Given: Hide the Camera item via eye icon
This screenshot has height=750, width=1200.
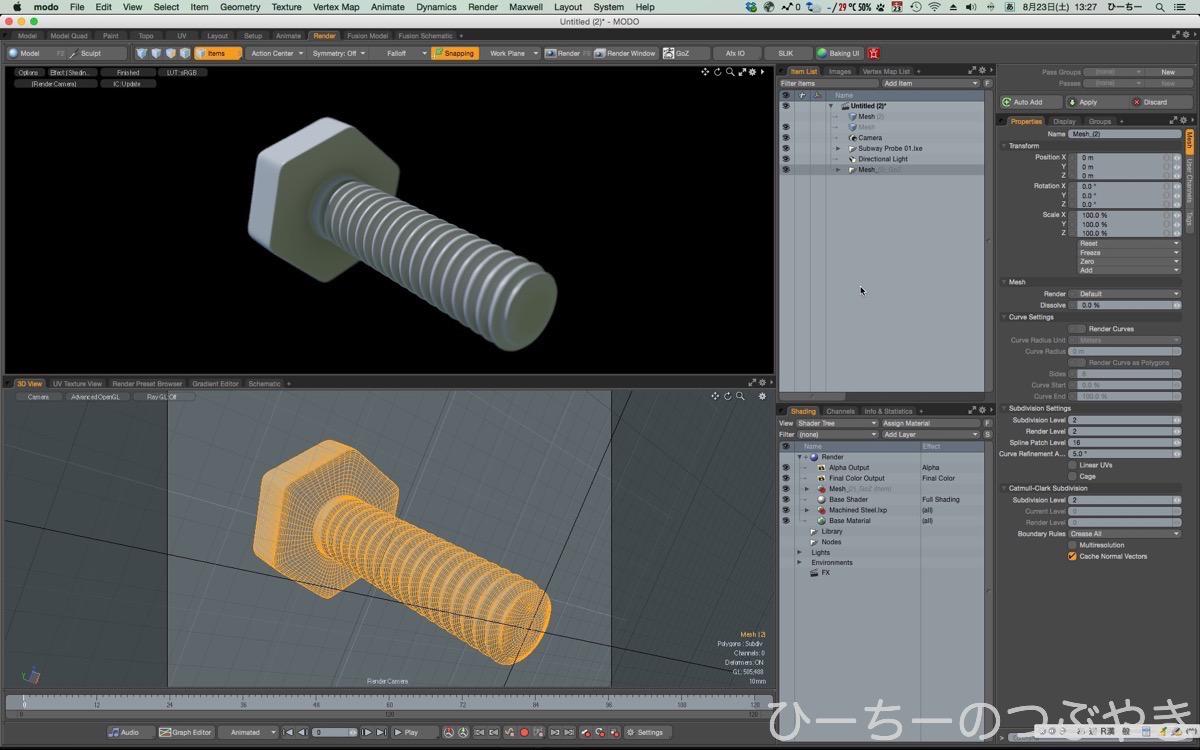Looking at the screenshot, I should pos(785,137).
